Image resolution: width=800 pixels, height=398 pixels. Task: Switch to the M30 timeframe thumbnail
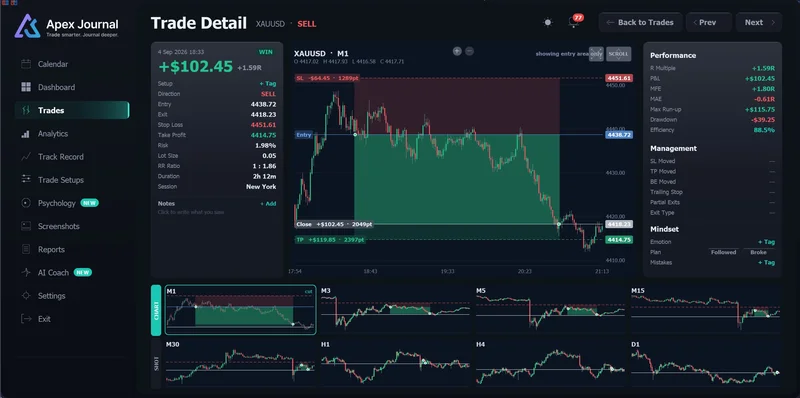click(240, 363)
